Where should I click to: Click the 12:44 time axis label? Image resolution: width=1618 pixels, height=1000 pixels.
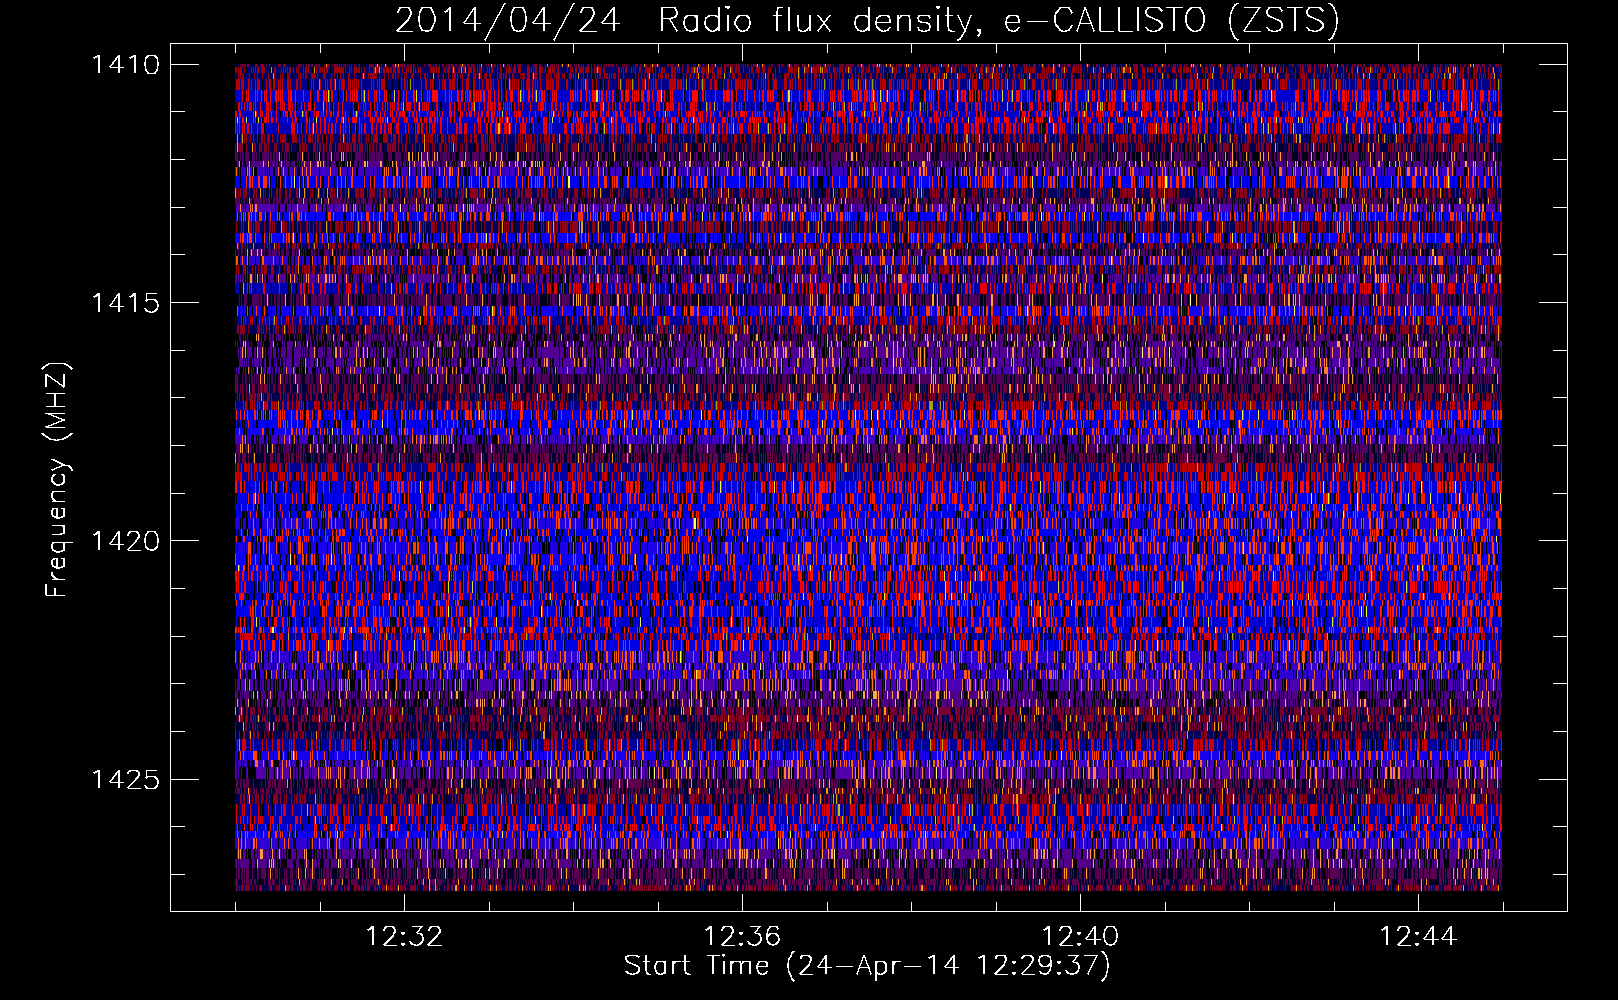coord(1418,937)
